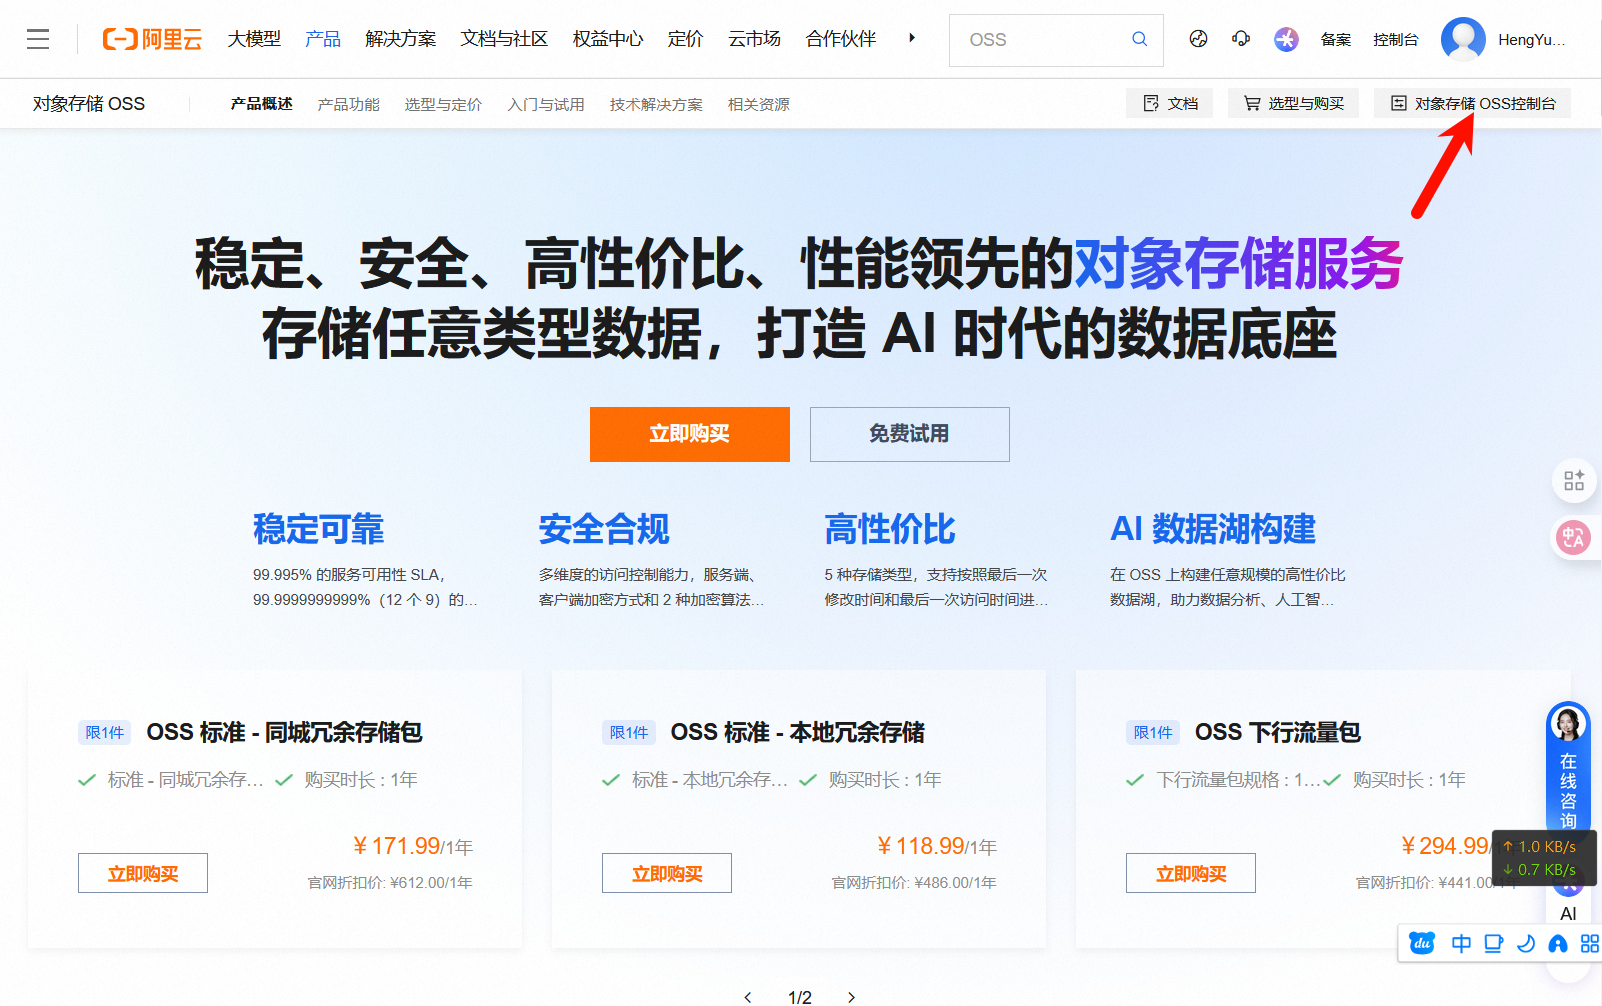Open the 产品 top menu
Image resolution: width=1602 pixels, height=1006 pixels.
coord(323,39)
